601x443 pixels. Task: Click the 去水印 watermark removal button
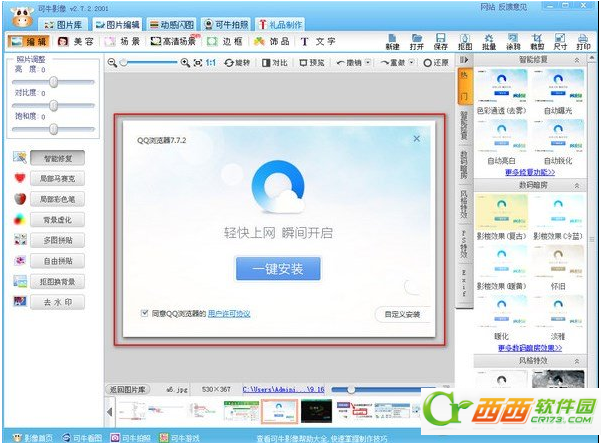pos(57,302)
